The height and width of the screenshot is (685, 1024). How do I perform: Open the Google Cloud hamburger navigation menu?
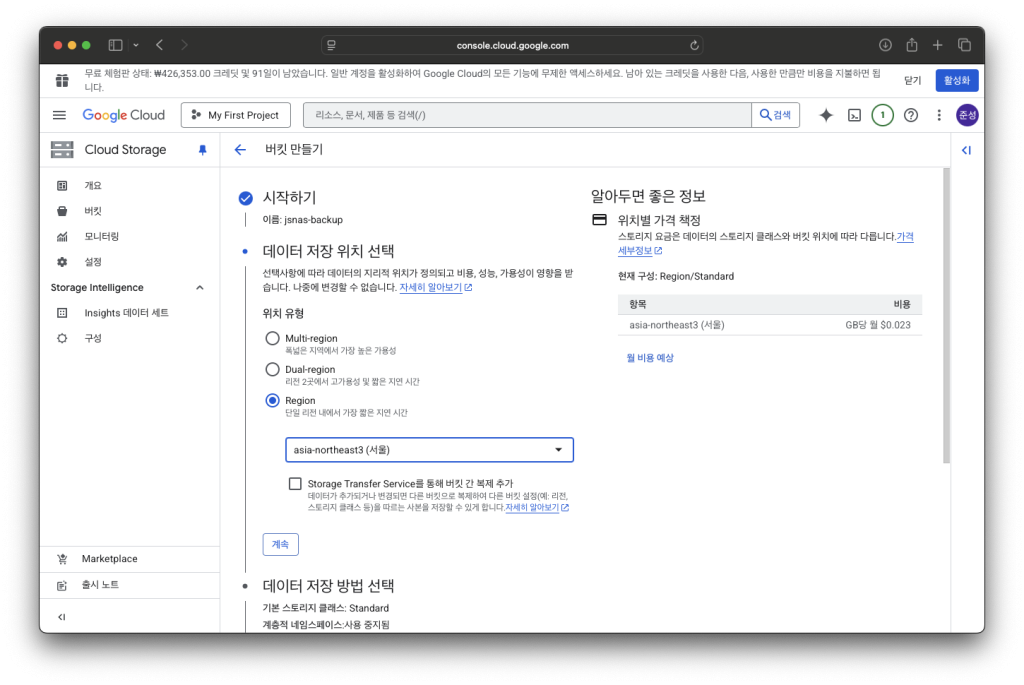click(59, 115)
